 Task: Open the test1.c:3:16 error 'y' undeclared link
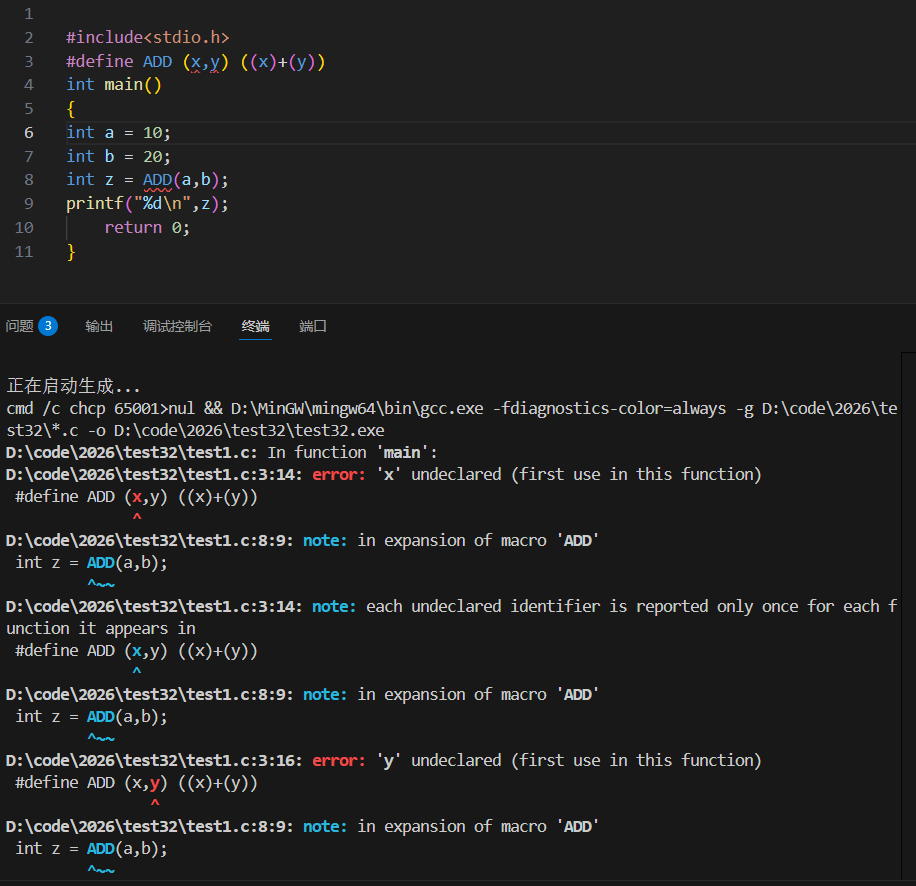coord(154,760)
